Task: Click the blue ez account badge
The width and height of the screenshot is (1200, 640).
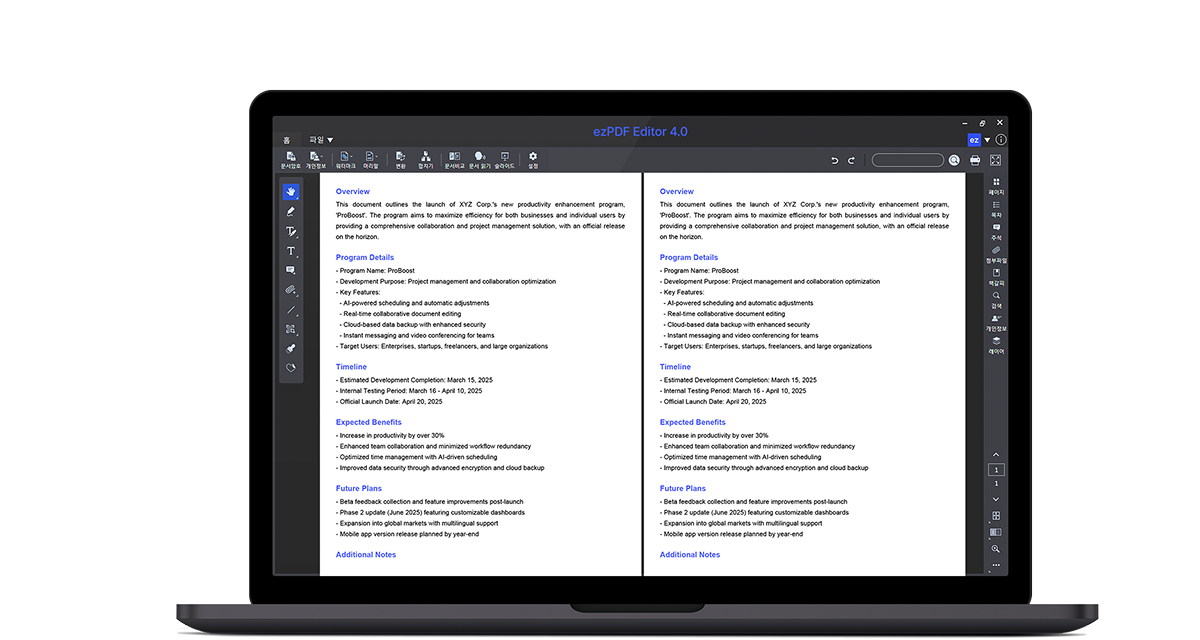Action: (x=974, y=140)
